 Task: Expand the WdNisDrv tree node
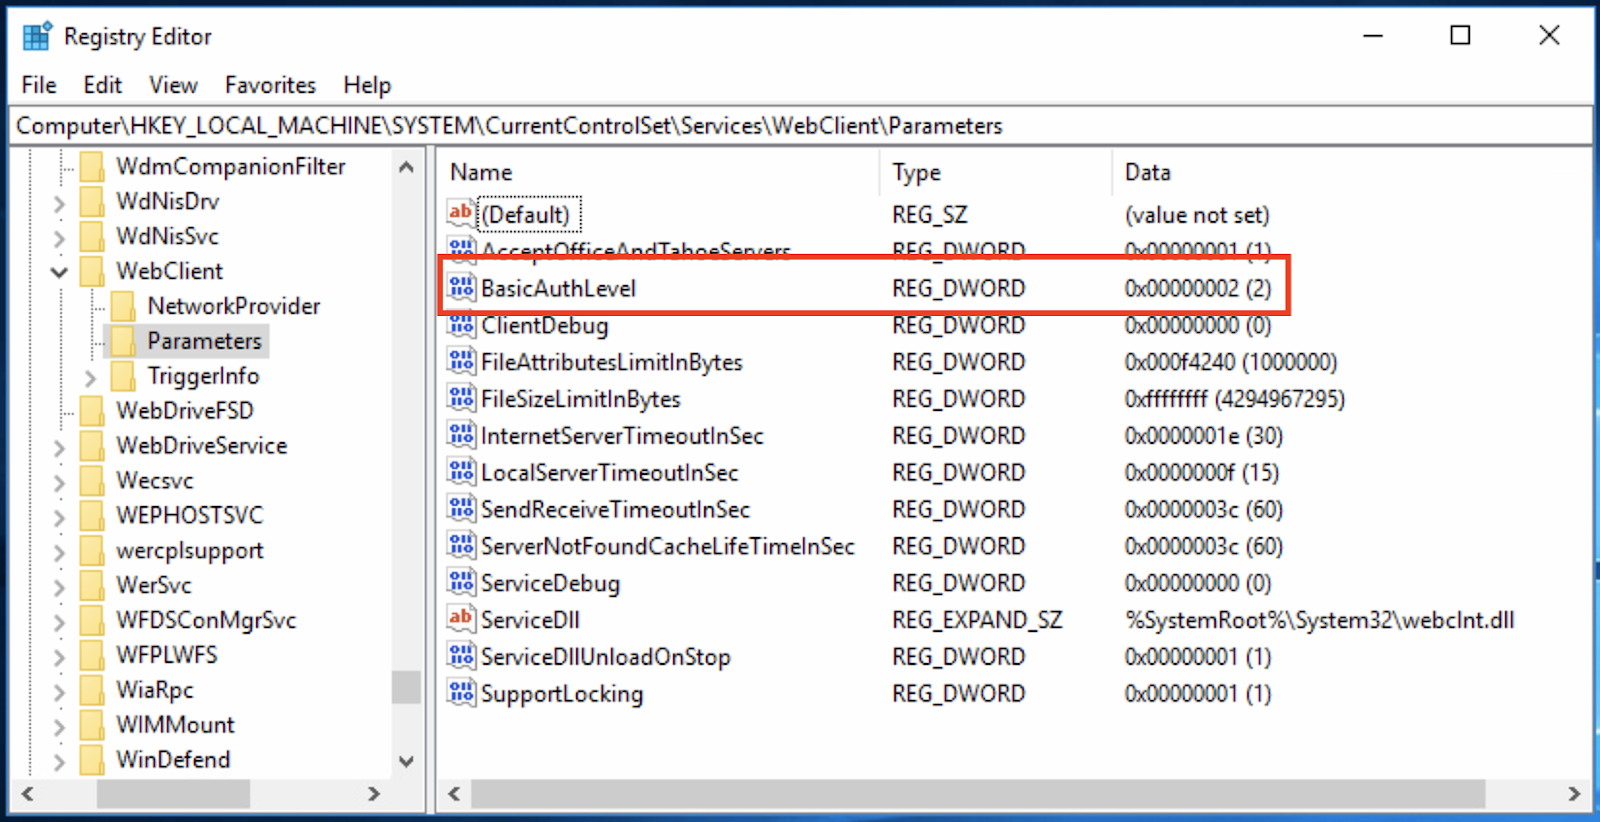tap(59, 203)
